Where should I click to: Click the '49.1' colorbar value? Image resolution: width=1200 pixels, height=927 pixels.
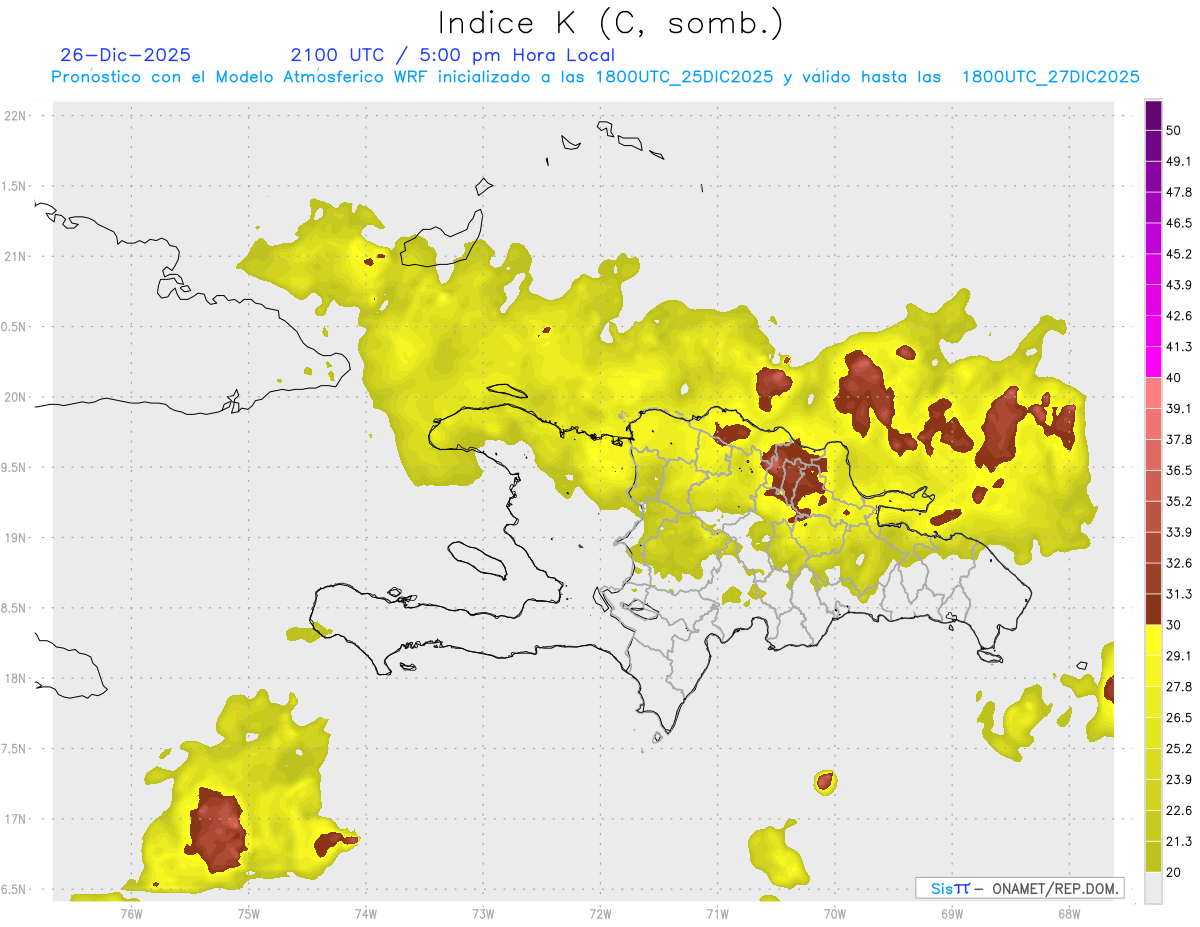click(x=1178, y=161)
